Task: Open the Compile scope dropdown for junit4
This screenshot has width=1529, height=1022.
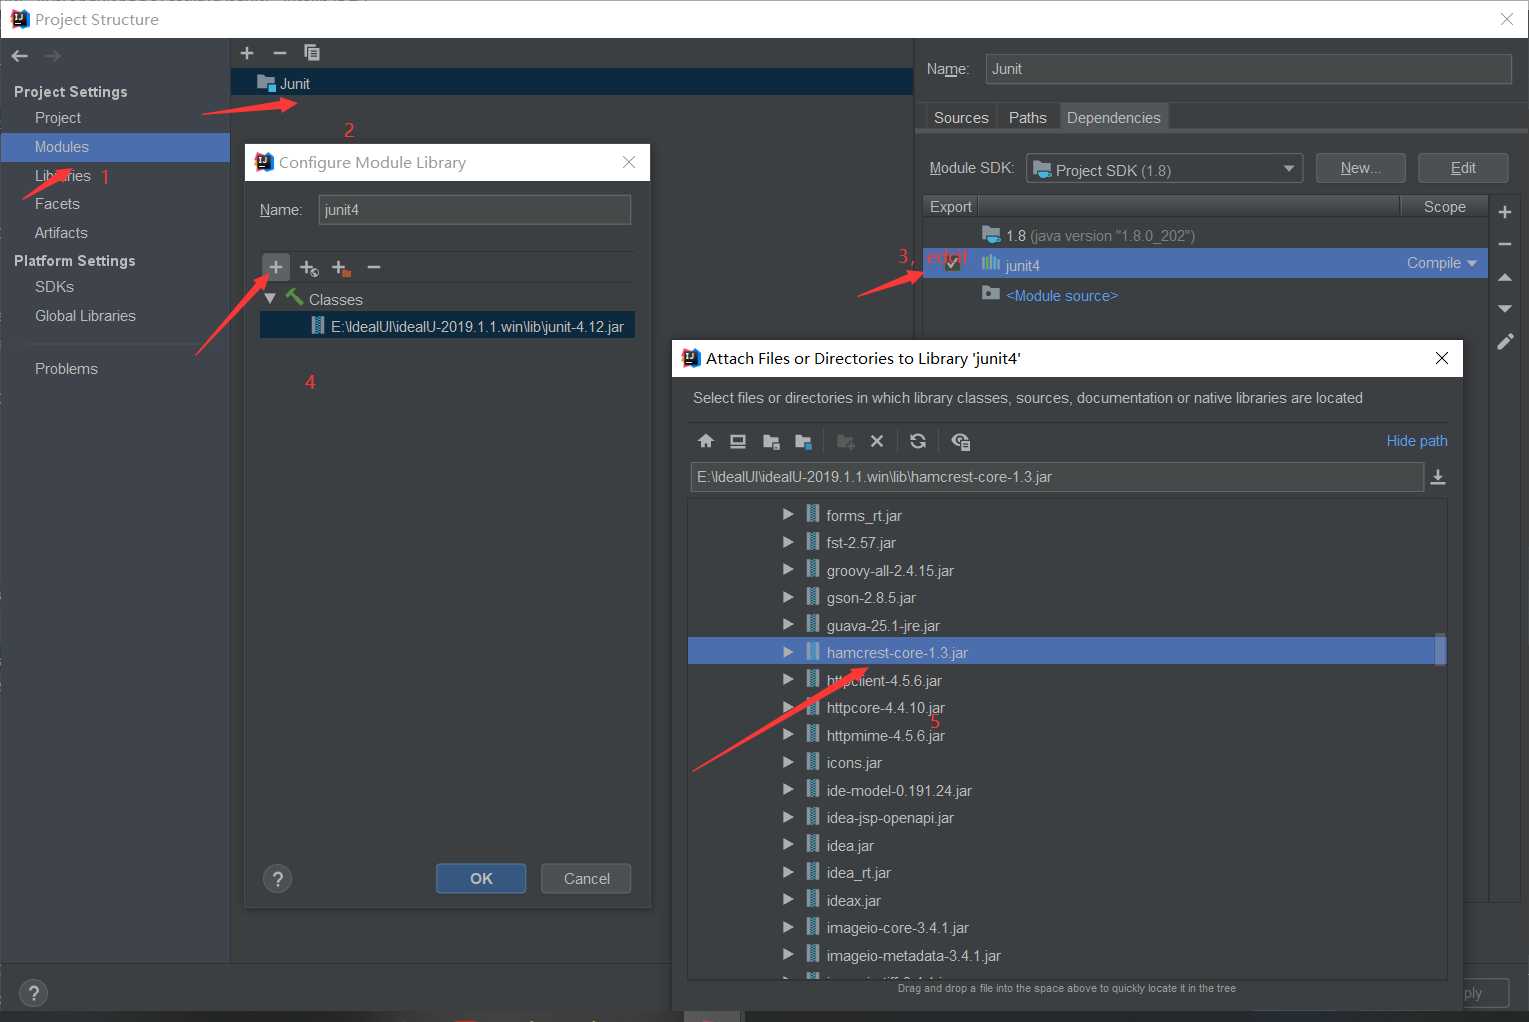Action: pos(1441,263)
